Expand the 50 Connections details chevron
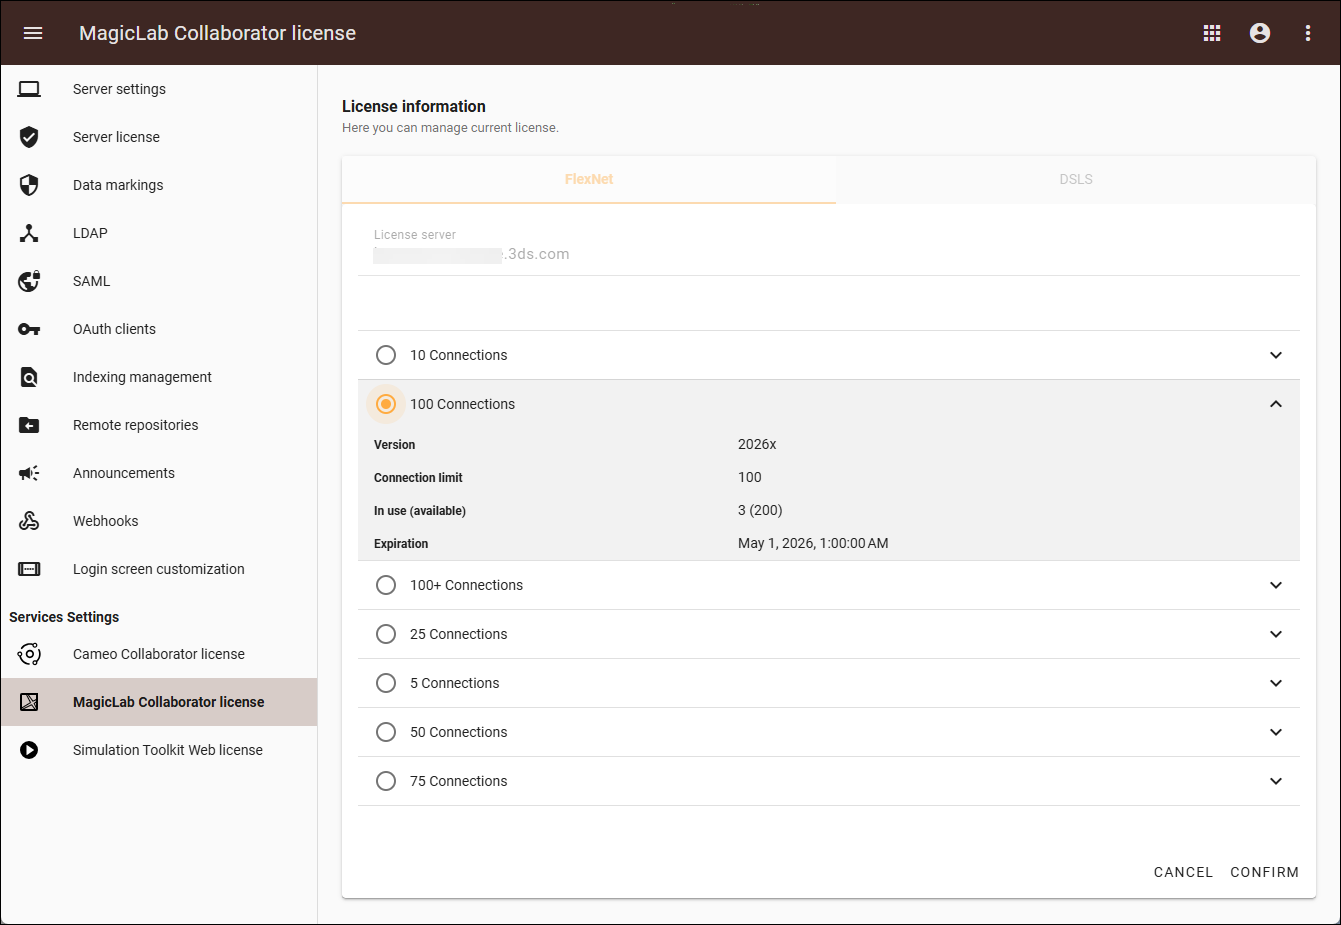This screenshot has height=925, width=1341. 1276,732
